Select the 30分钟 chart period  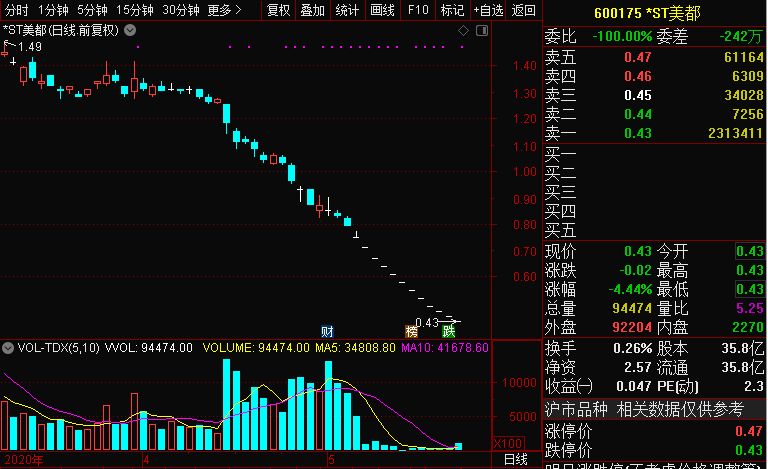(181, 10)
